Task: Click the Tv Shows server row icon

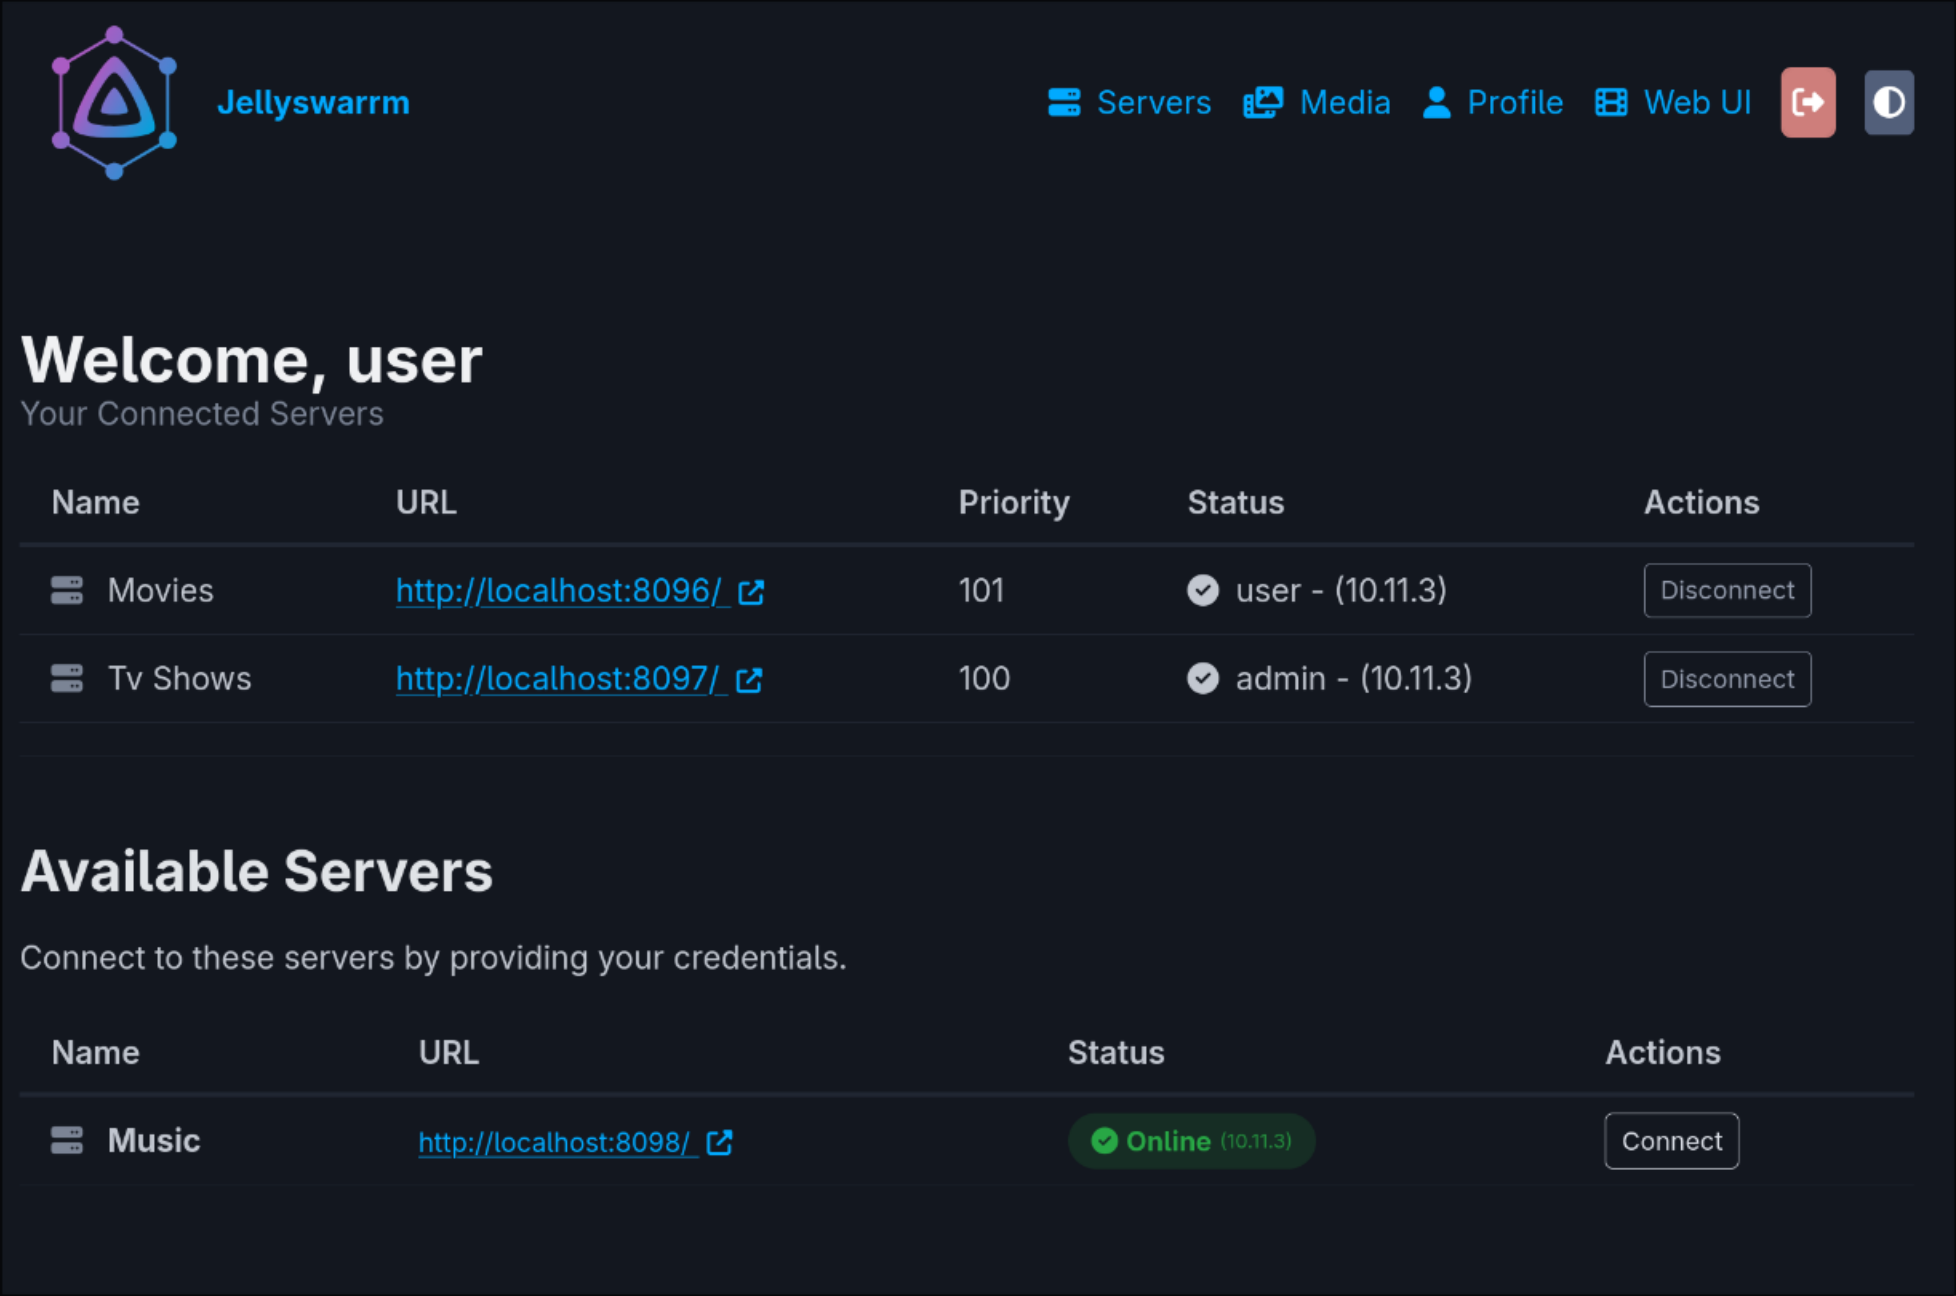Action: tap(67, 678)
